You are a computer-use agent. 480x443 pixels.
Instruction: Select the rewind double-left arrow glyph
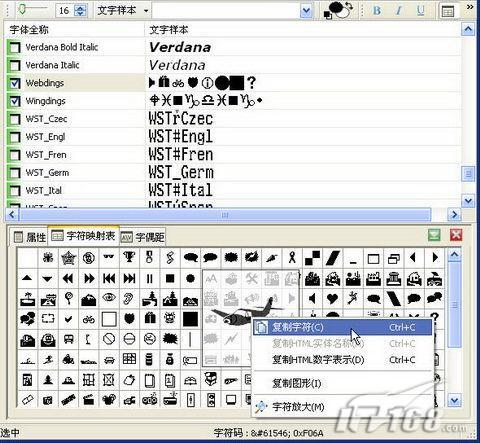[68, 278]
